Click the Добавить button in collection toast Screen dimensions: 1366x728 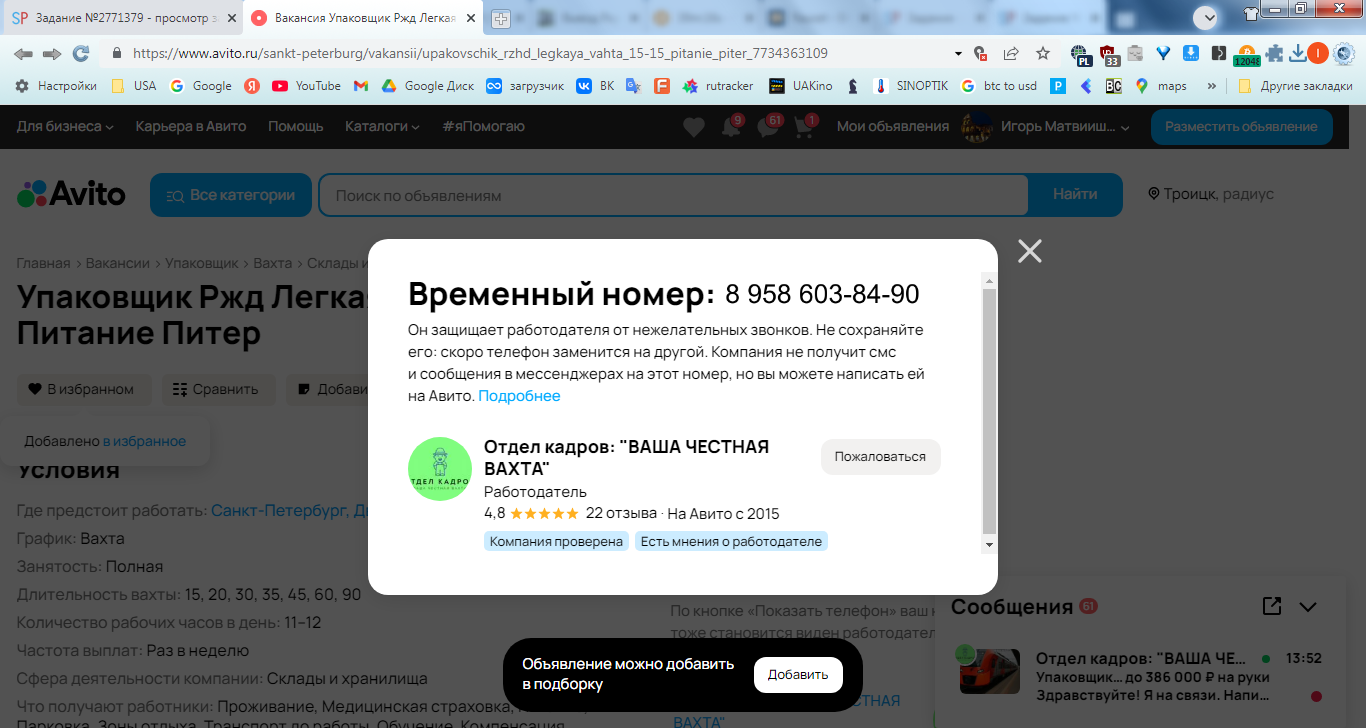798,675
